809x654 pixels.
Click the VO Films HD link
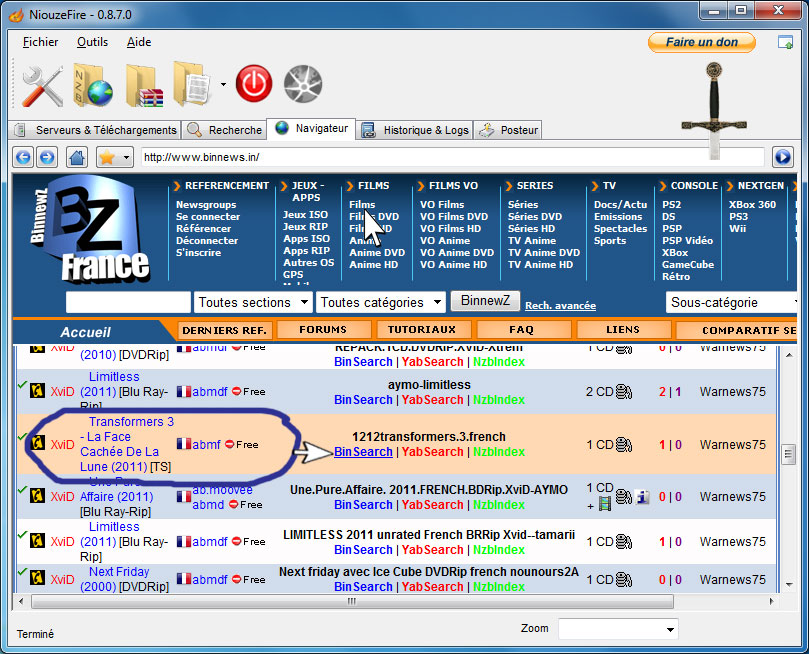tap(450, 228)
